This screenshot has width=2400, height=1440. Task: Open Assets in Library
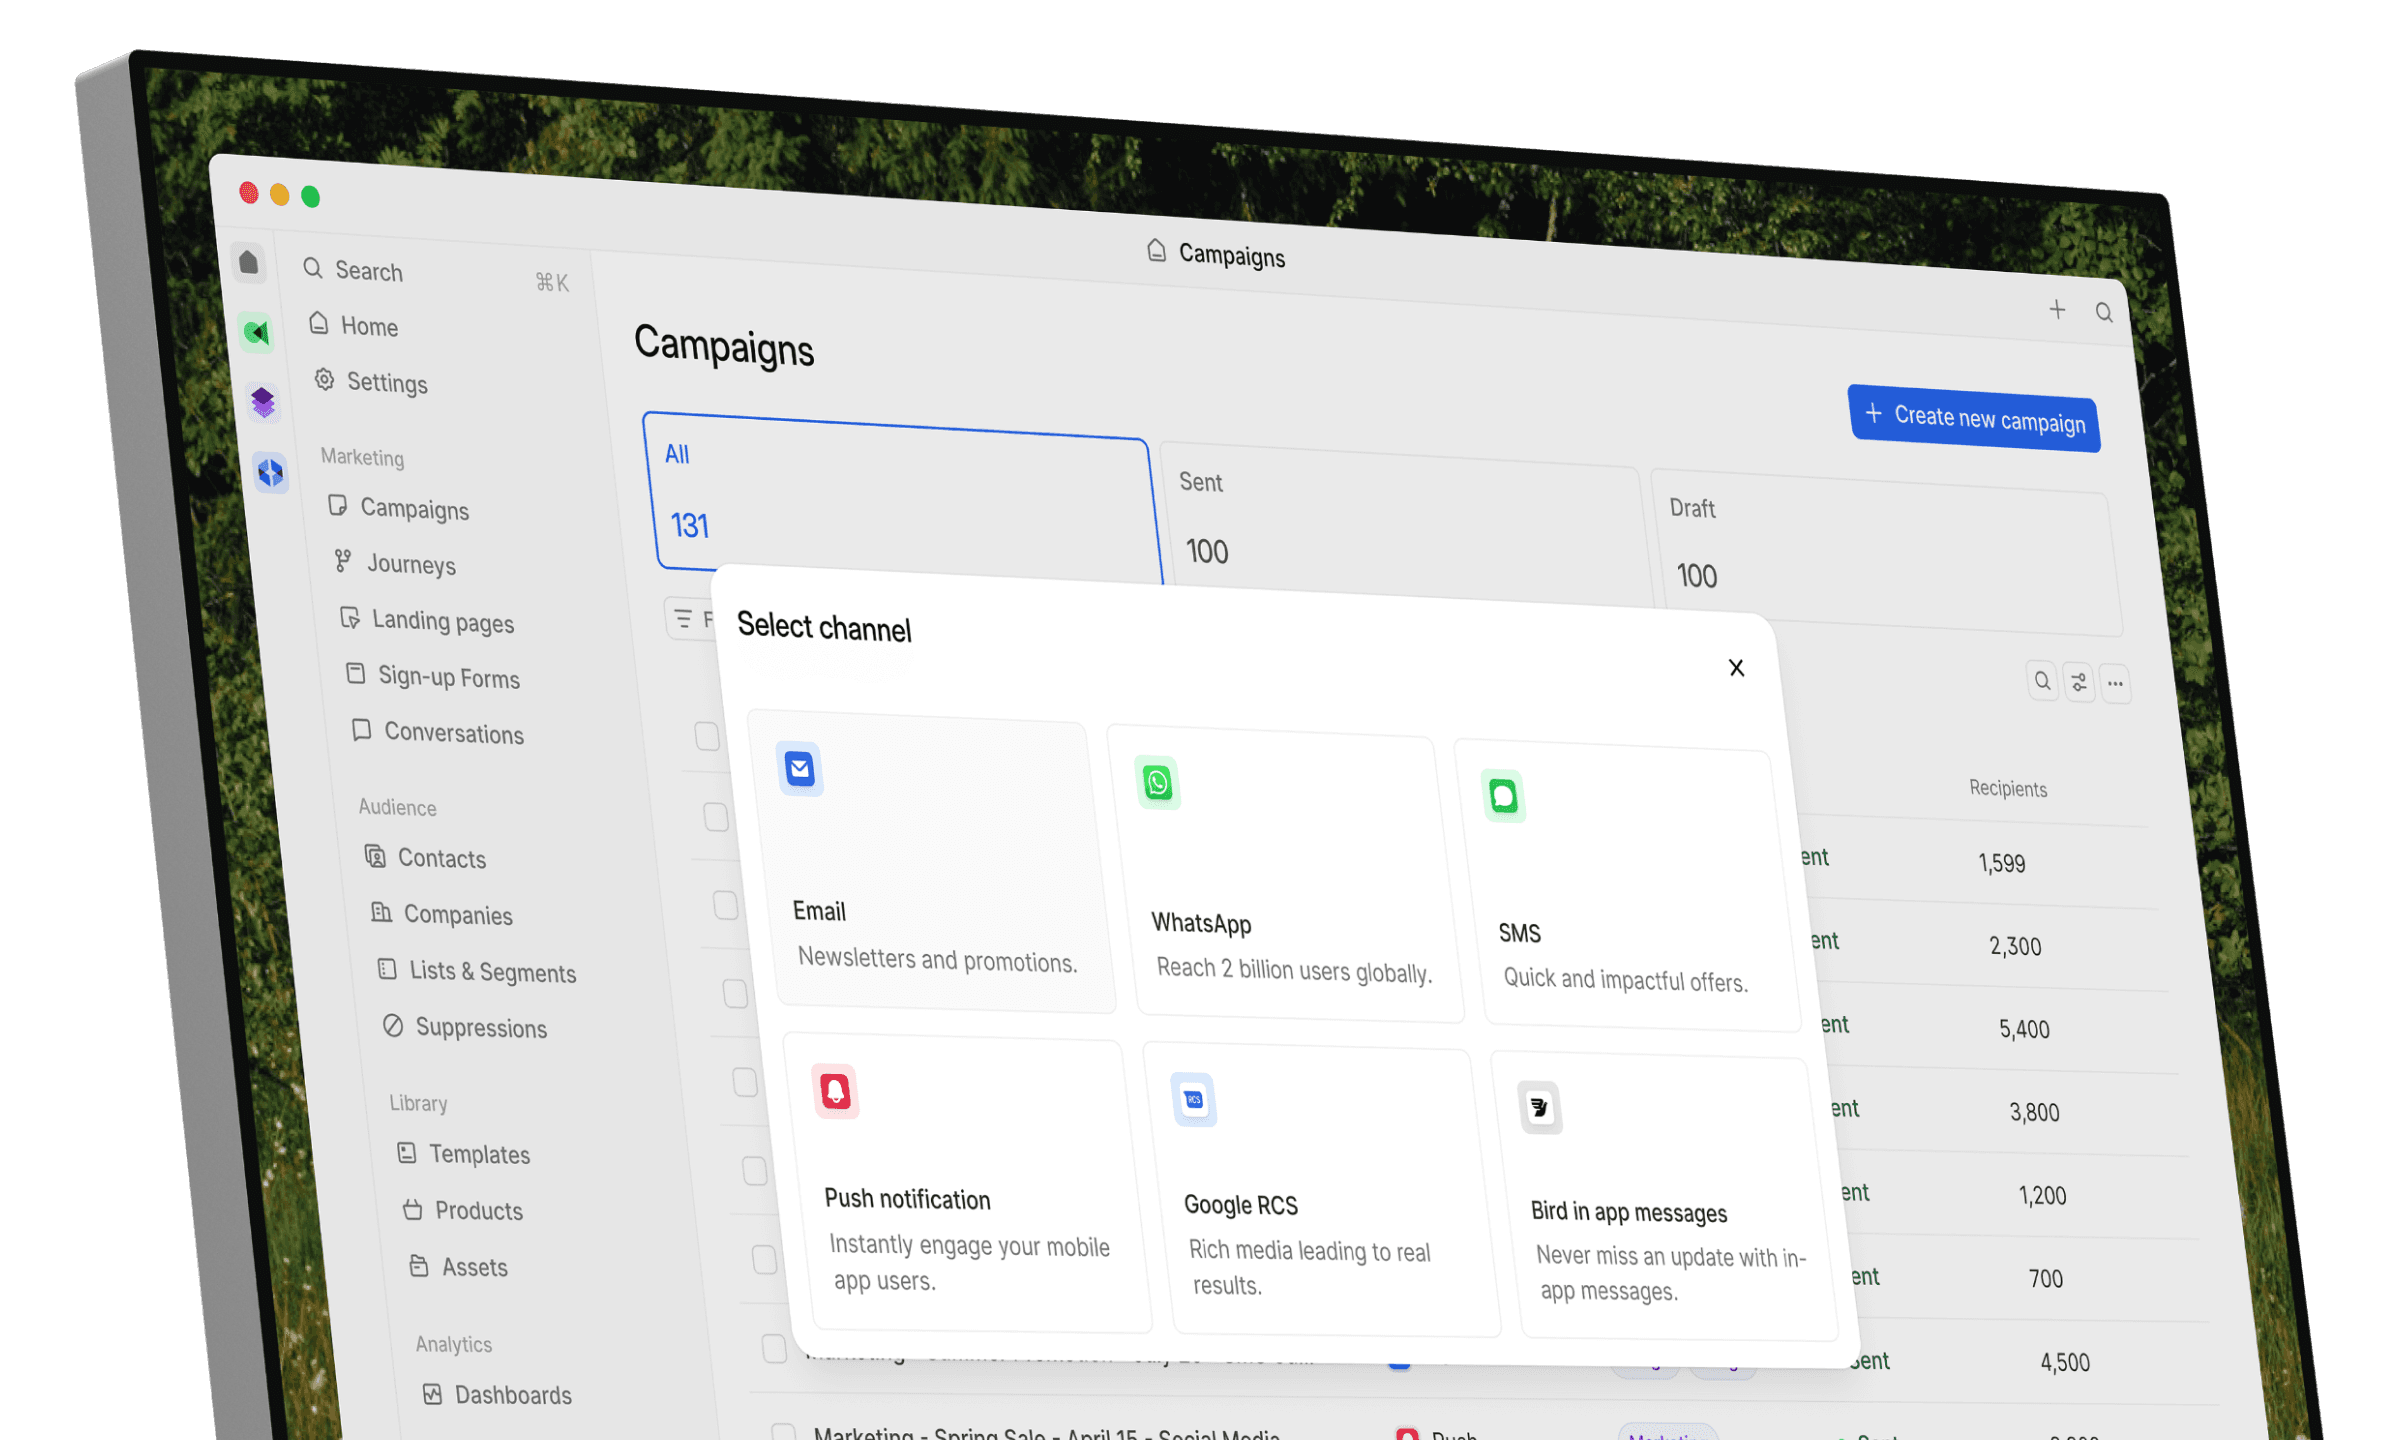point(459,1266)
